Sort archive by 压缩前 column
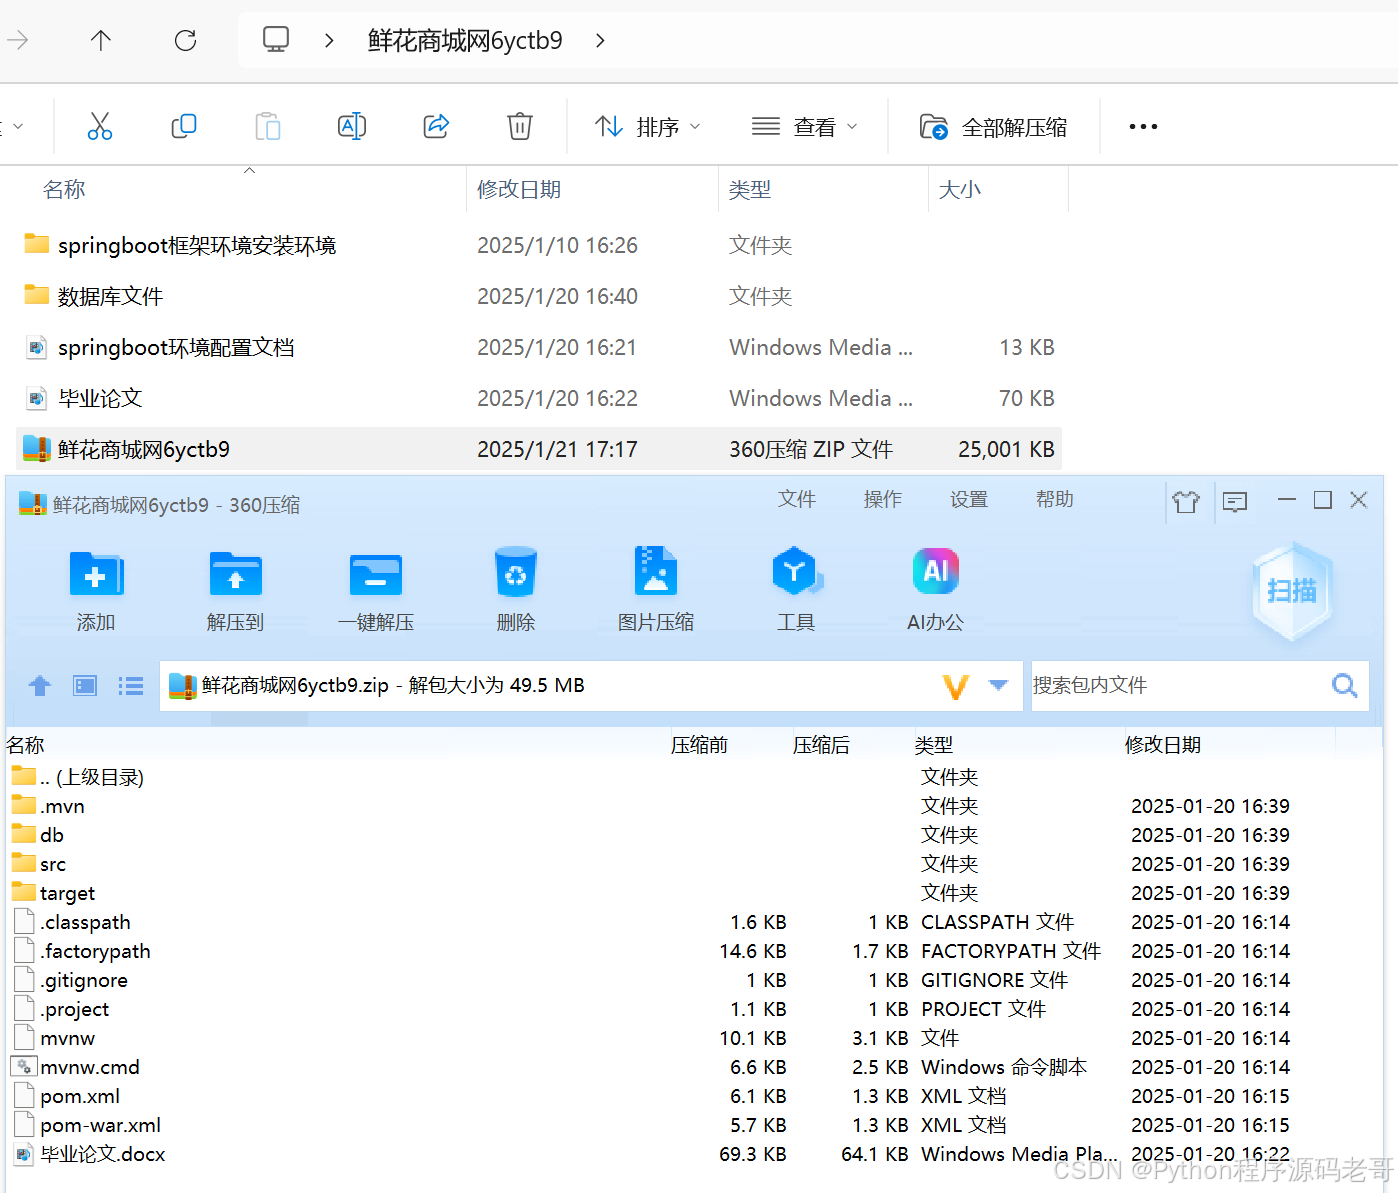Screen dimensions: 1398x1193 point(699,745)
